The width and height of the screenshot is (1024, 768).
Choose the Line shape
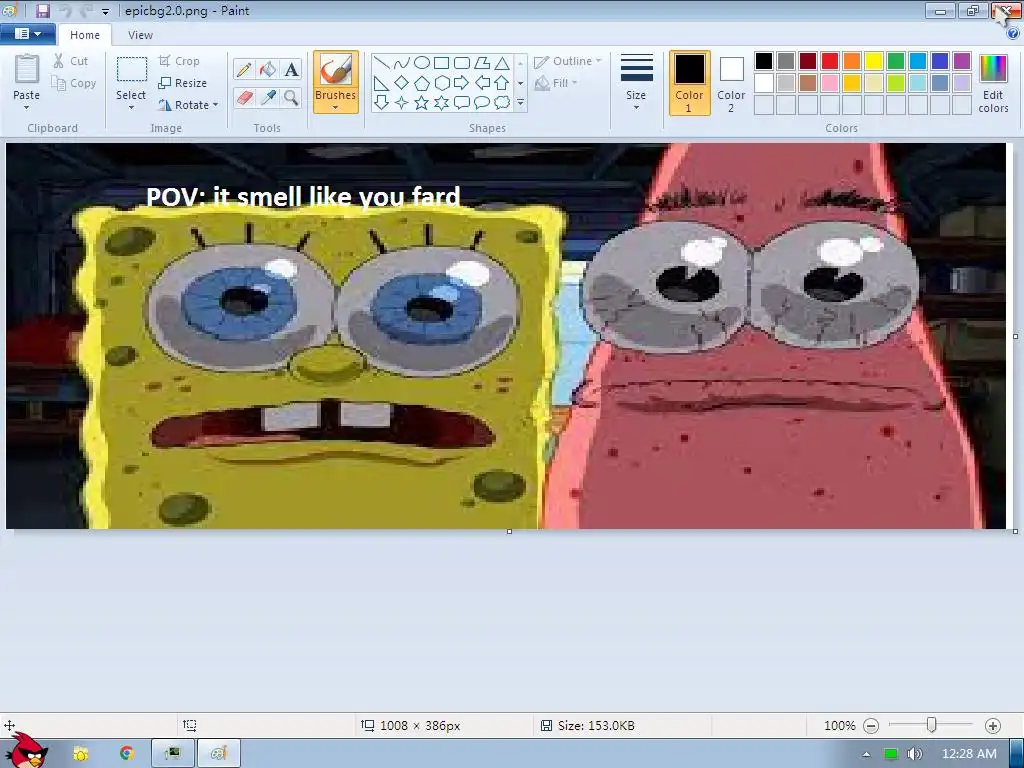point(381,63)
